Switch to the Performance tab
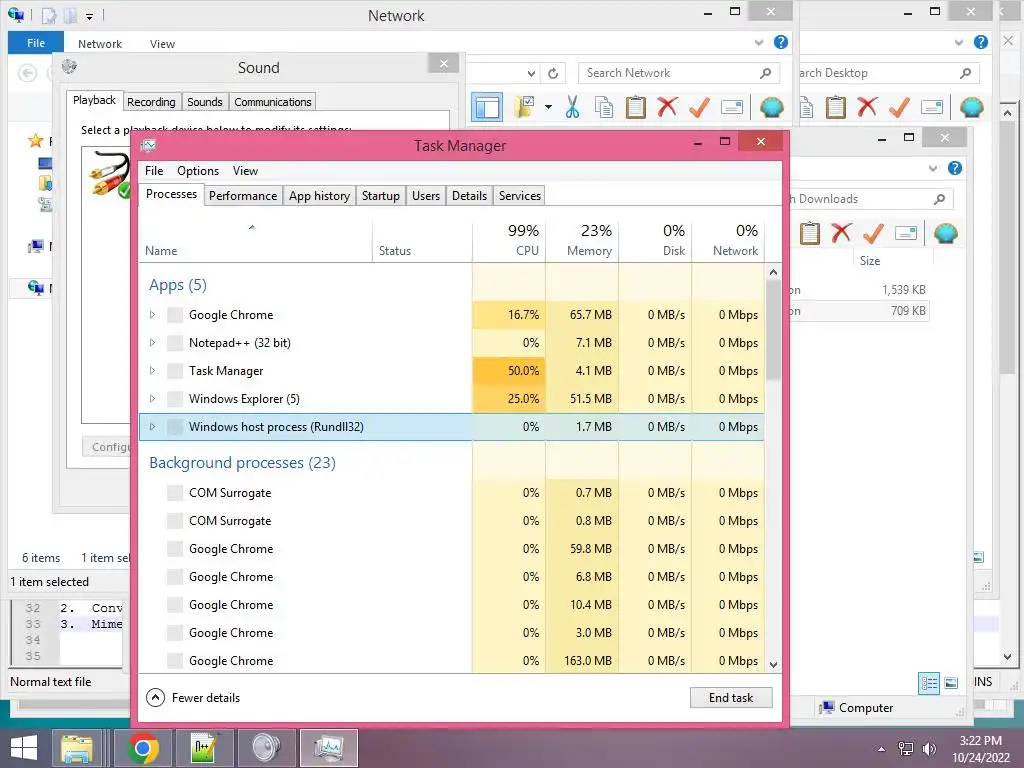The width and height of the screenshot is (1024, 768). coord(243,196)
